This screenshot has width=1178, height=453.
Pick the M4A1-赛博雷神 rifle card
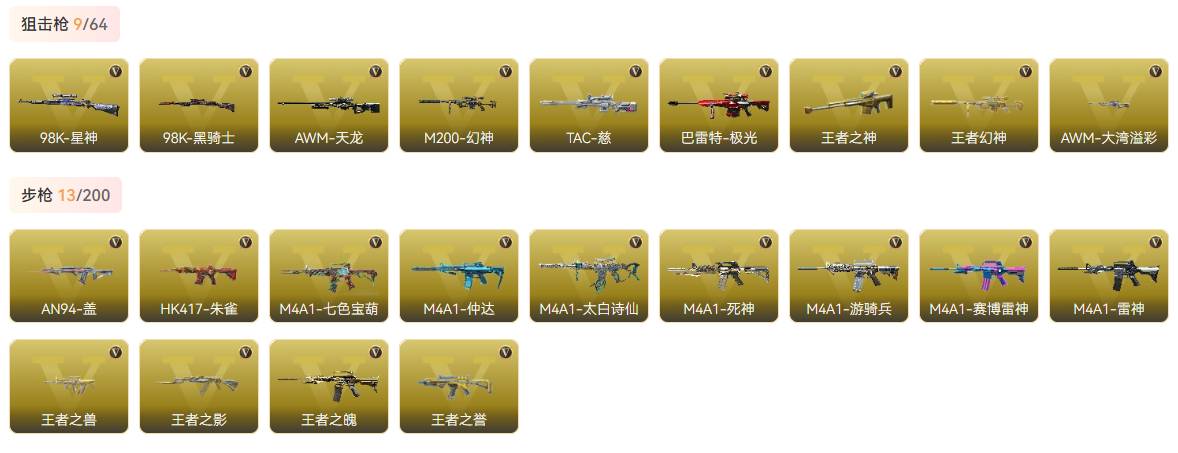979,276
